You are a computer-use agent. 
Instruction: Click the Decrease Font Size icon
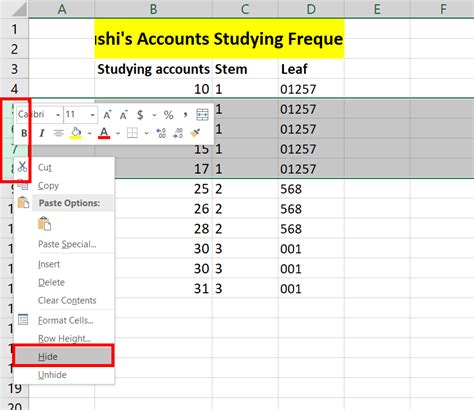tap(123, 115)
